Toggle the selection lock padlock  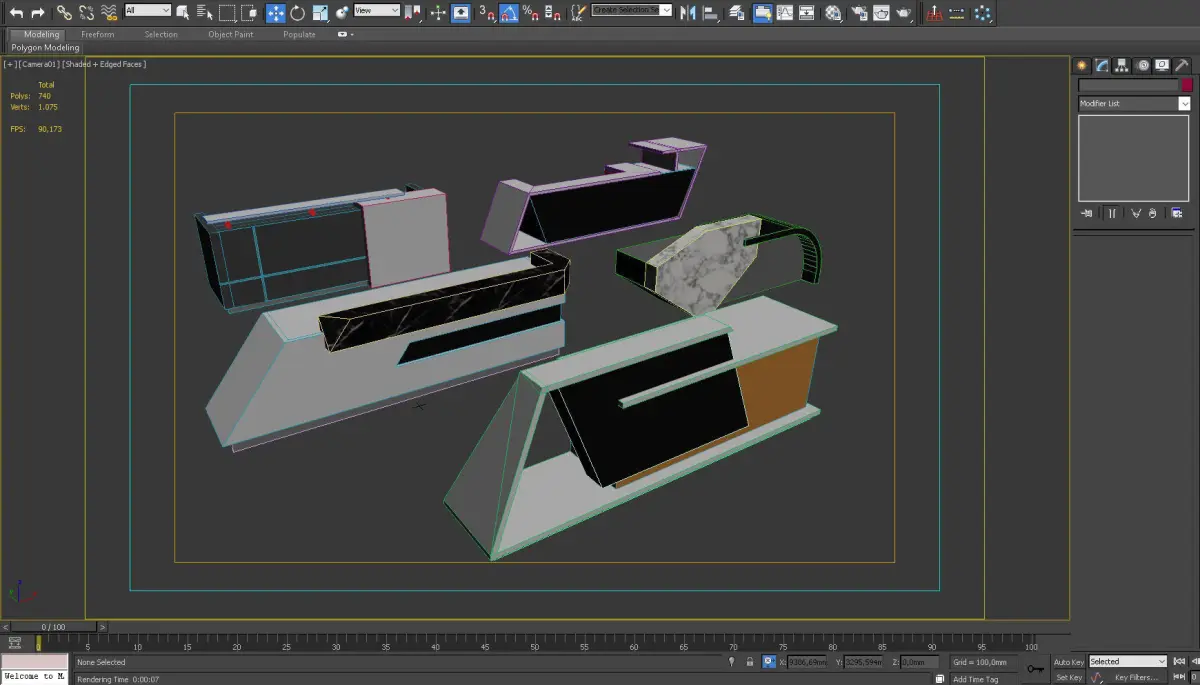tap(750, 662)
